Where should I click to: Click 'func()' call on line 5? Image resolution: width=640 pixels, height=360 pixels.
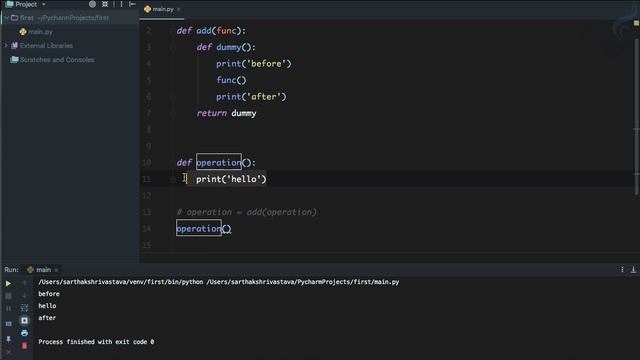[x=231, y=80]
